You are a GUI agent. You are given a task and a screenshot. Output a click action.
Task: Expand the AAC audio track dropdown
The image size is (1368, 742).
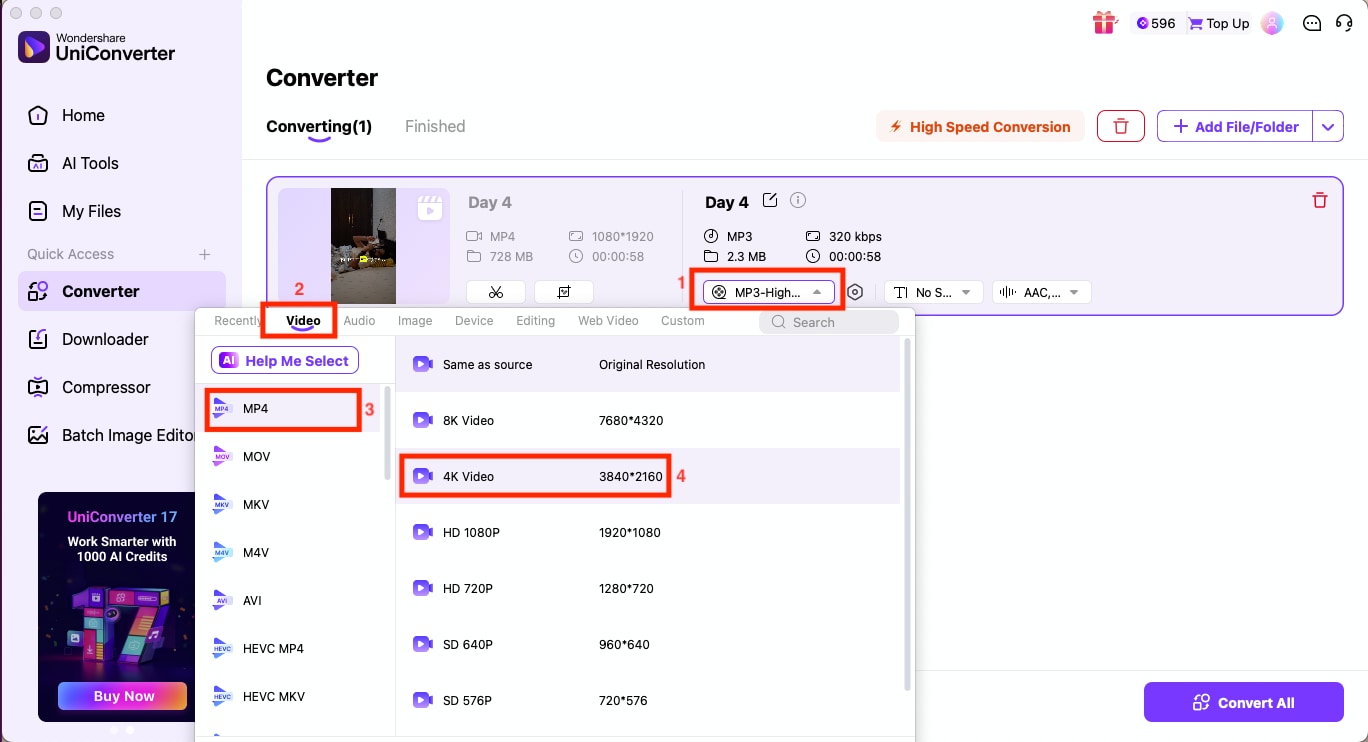1041,292
